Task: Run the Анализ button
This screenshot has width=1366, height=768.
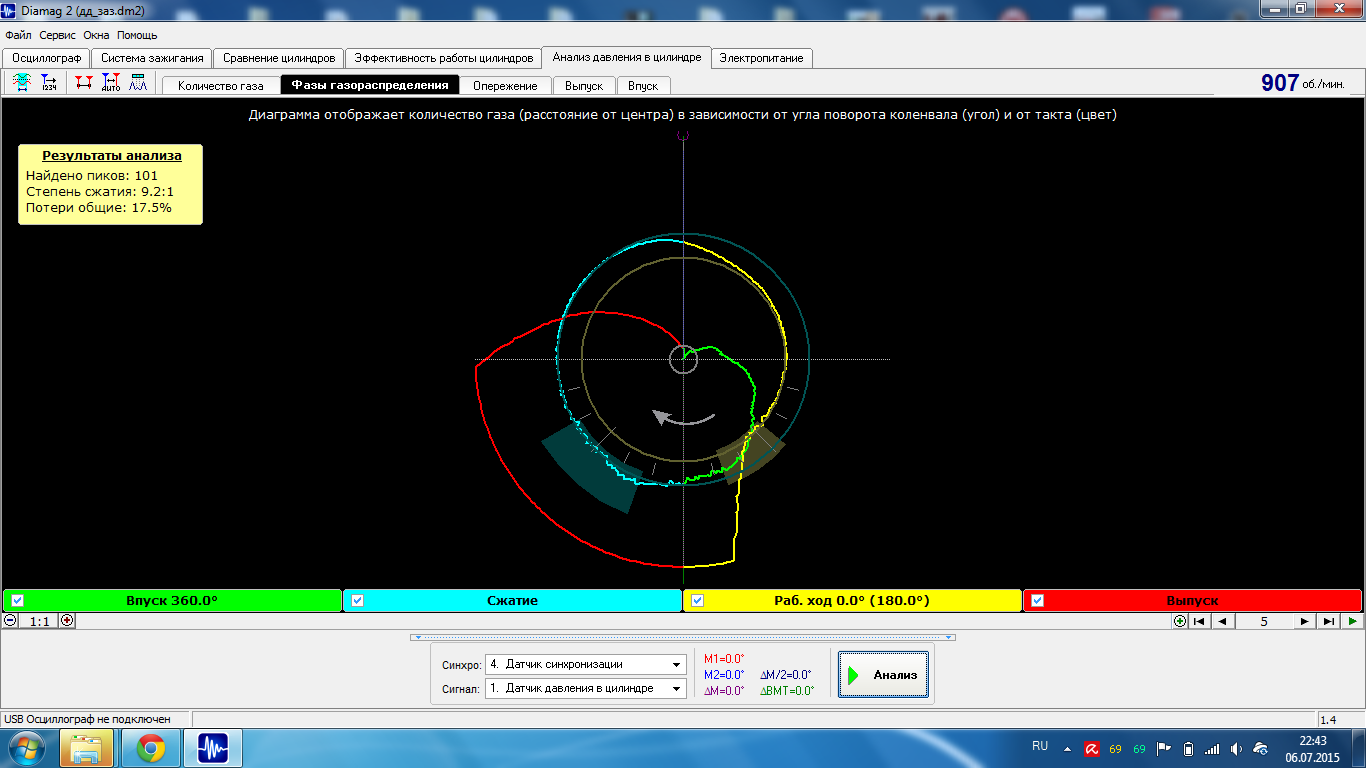Action: tap(883, 675)
